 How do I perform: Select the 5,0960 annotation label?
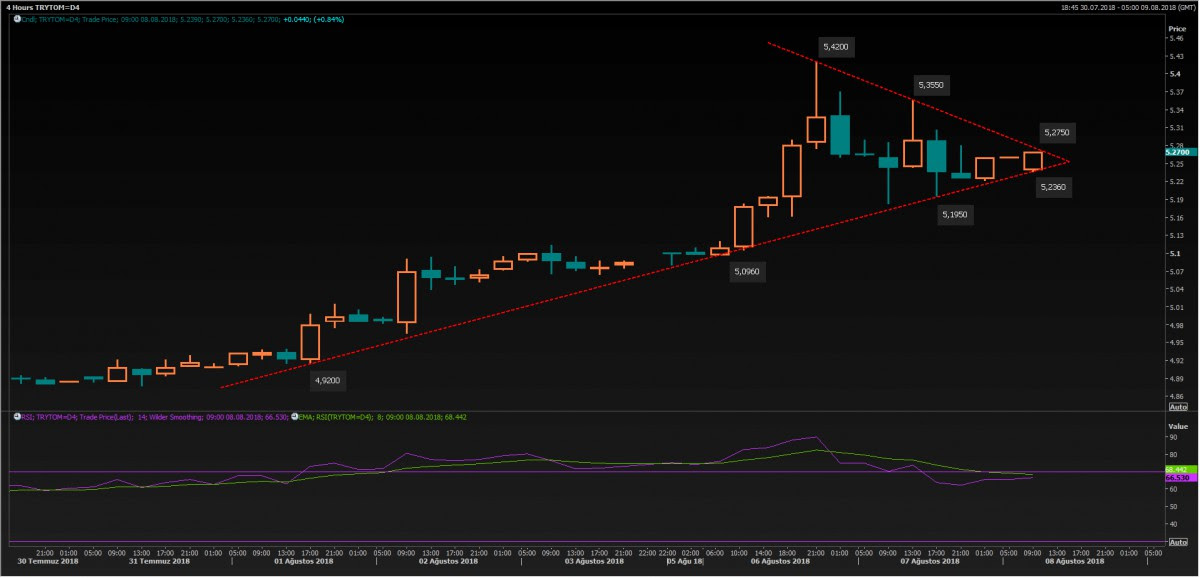pos(746,271)
